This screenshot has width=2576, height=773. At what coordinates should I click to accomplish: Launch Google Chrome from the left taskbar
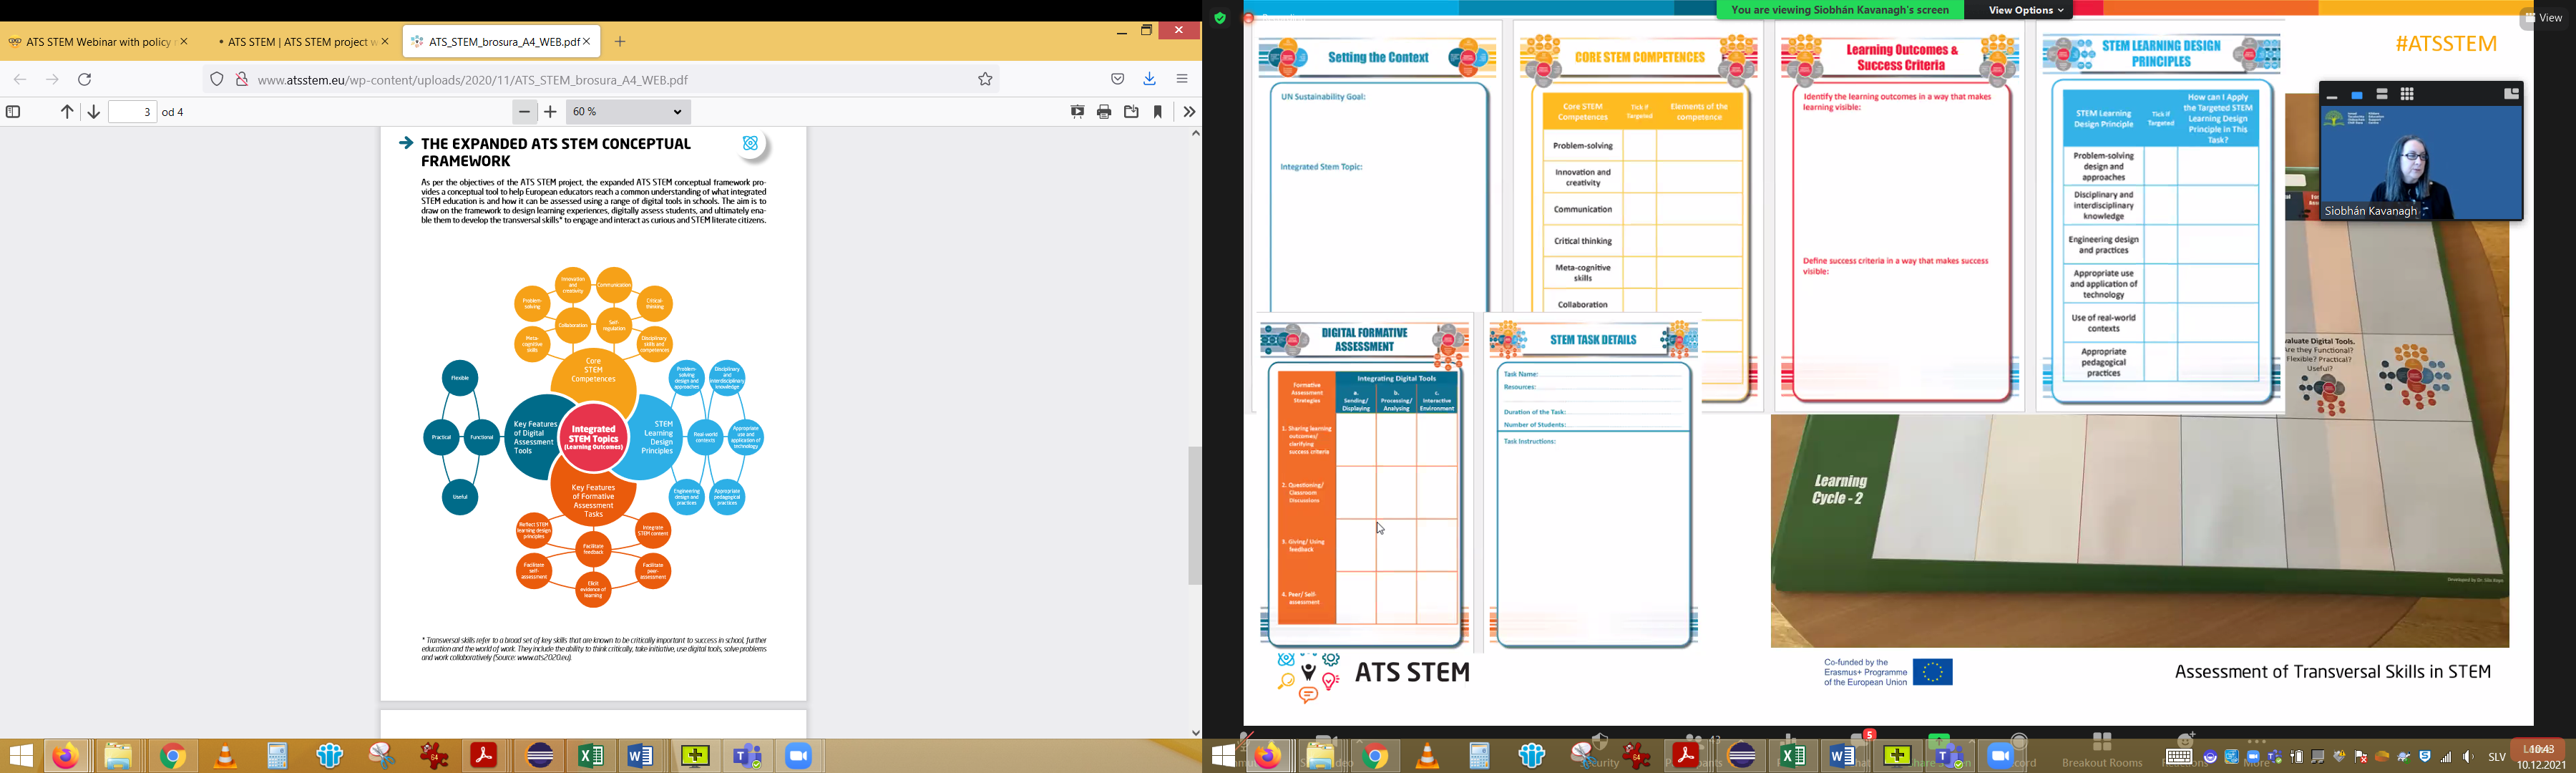coord(173,756)
